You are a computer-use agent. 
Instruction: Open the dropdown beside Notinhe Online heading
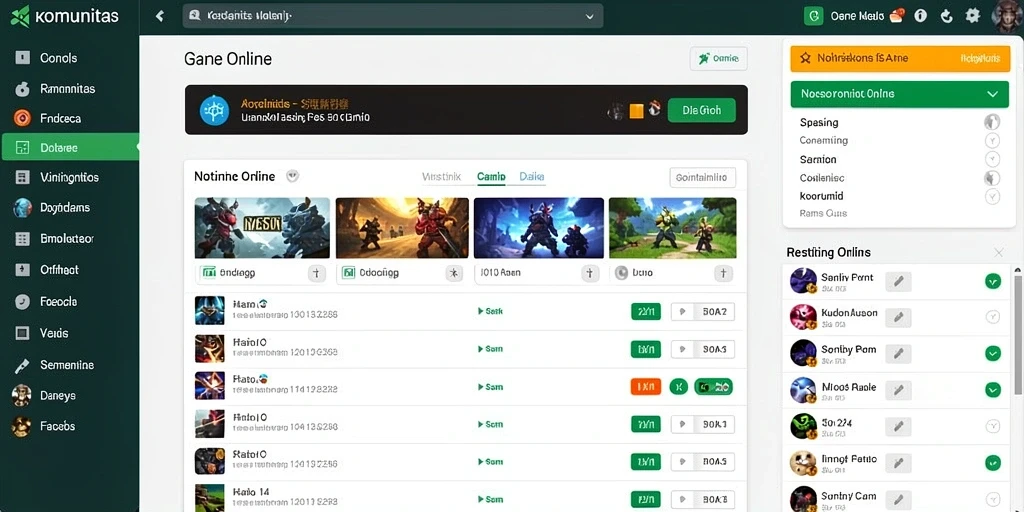click(x=293, y=176)
